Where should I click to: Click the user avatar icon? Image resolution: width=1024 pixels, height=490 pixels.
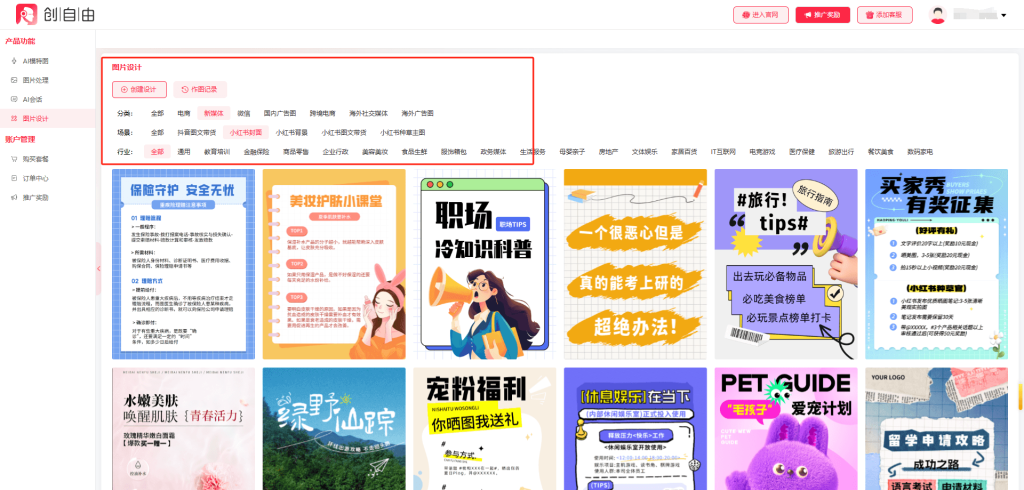tap(937, 15)
